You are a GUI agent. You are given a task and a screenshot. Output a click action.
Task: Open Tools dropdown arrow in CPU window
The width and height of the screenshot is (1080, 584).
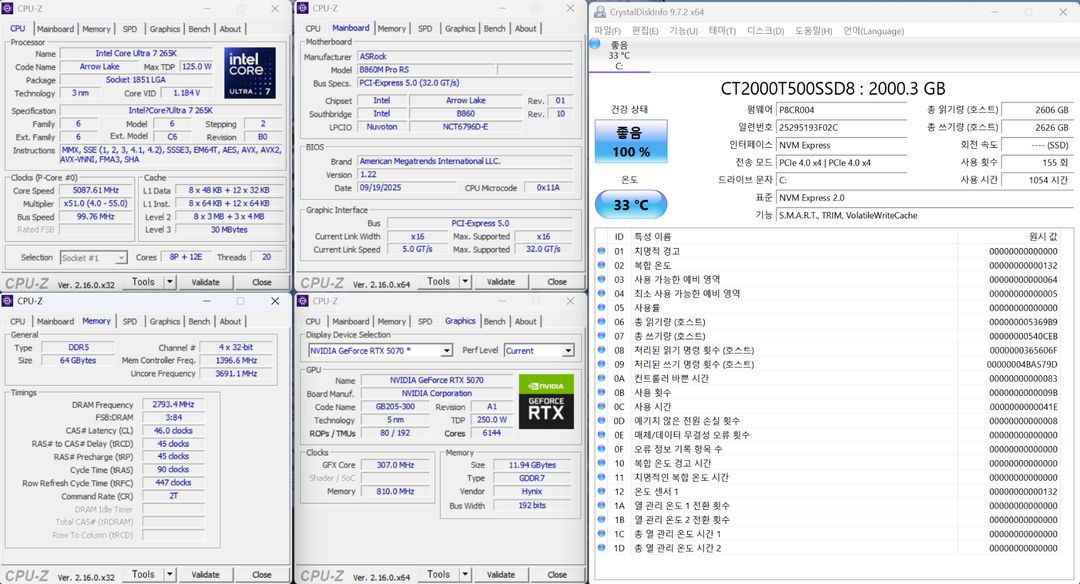(169, 282)
